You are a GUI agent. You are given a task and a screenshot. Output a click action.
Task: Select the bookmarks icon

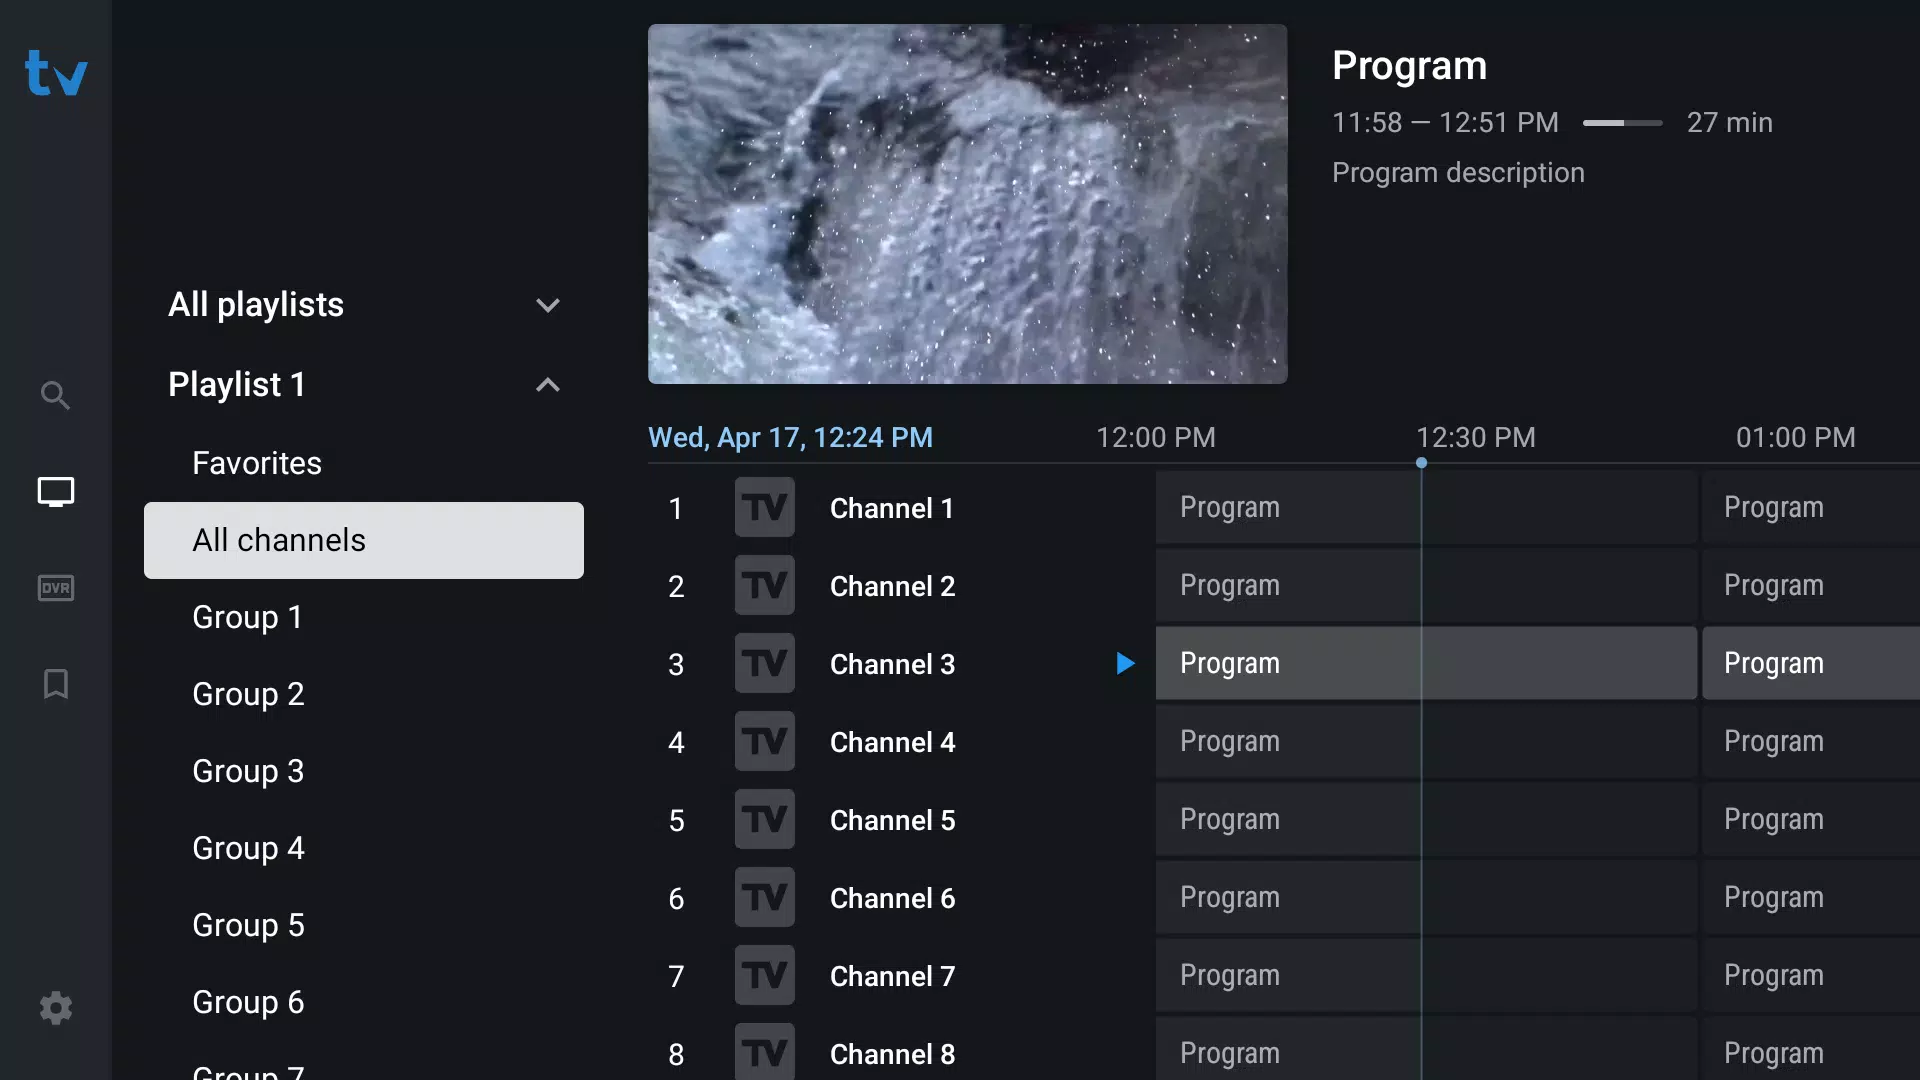click(55, 684)
